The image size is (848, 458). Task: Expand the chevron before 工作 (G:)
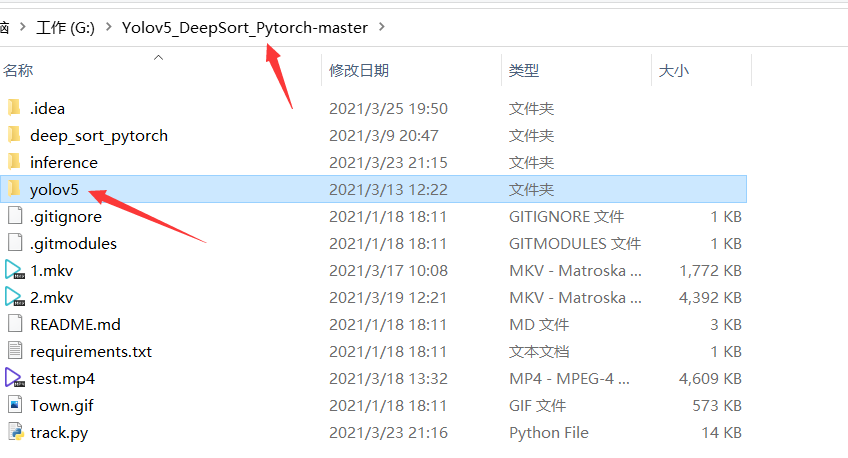(23, 26)
